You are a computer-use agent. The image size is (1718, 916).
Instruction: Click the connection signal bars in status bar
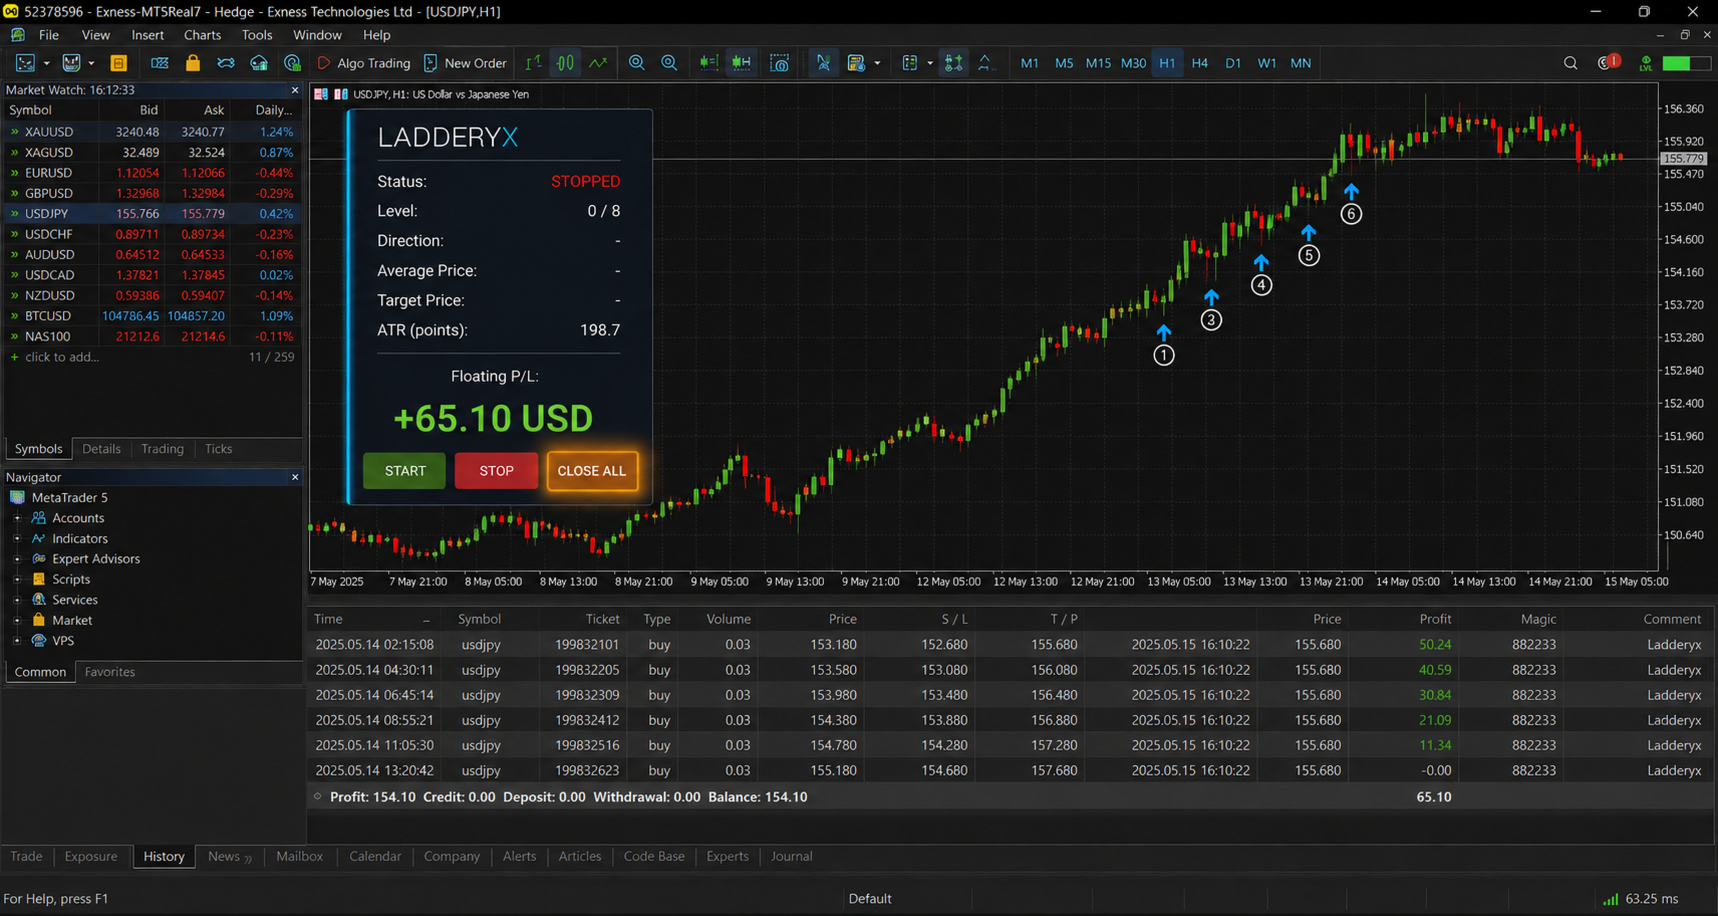[x=1610, y=899]
